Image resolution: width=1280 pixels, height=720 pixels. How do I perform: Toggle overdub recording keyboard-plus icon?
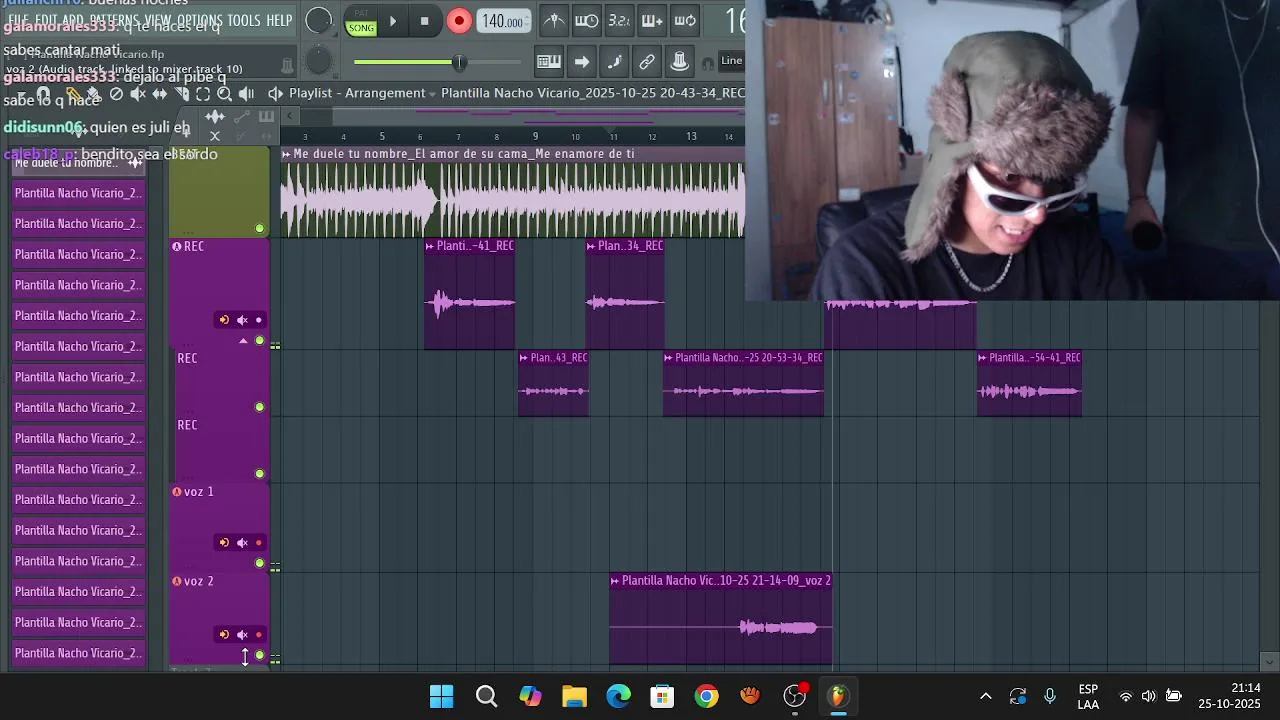pyautogui.click(x=652, y=21)
